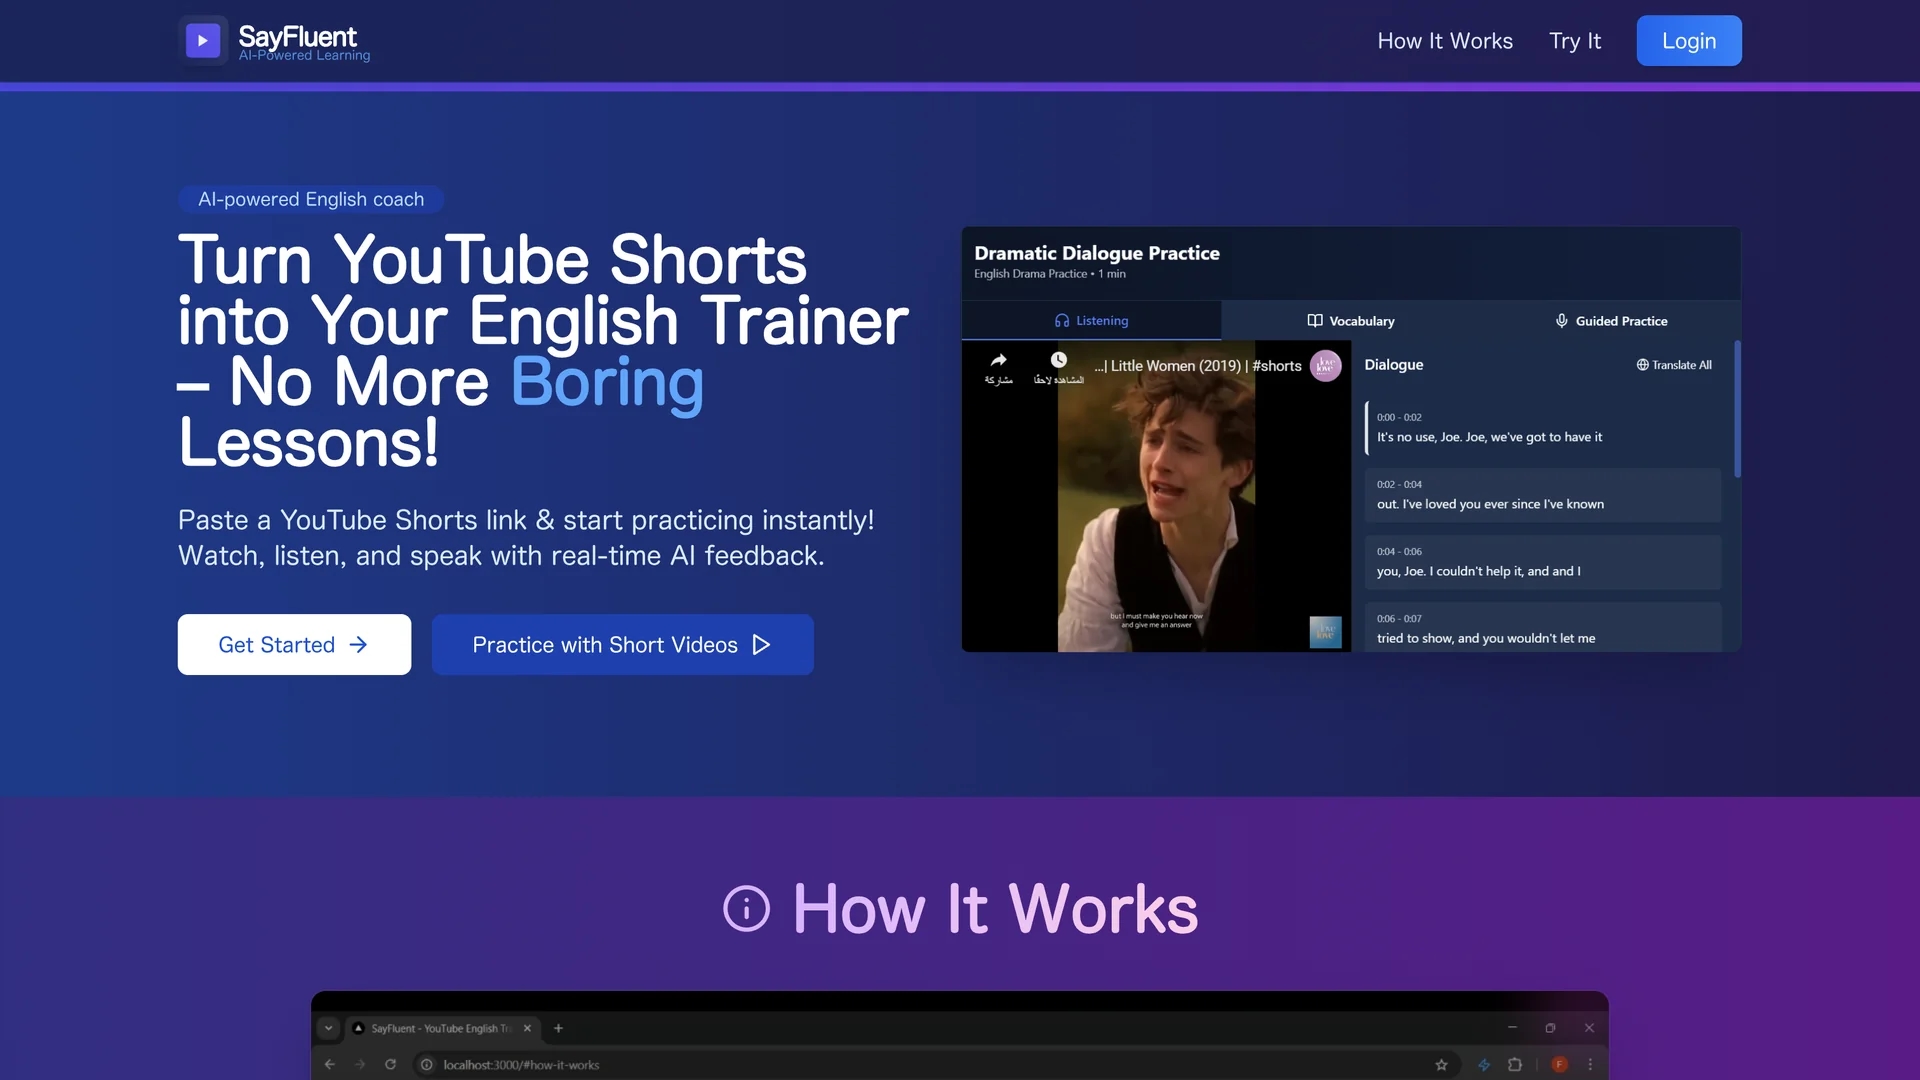Open the Little Women (2019) video title
The image size is (1920, 1080).
pos(1198,366)
